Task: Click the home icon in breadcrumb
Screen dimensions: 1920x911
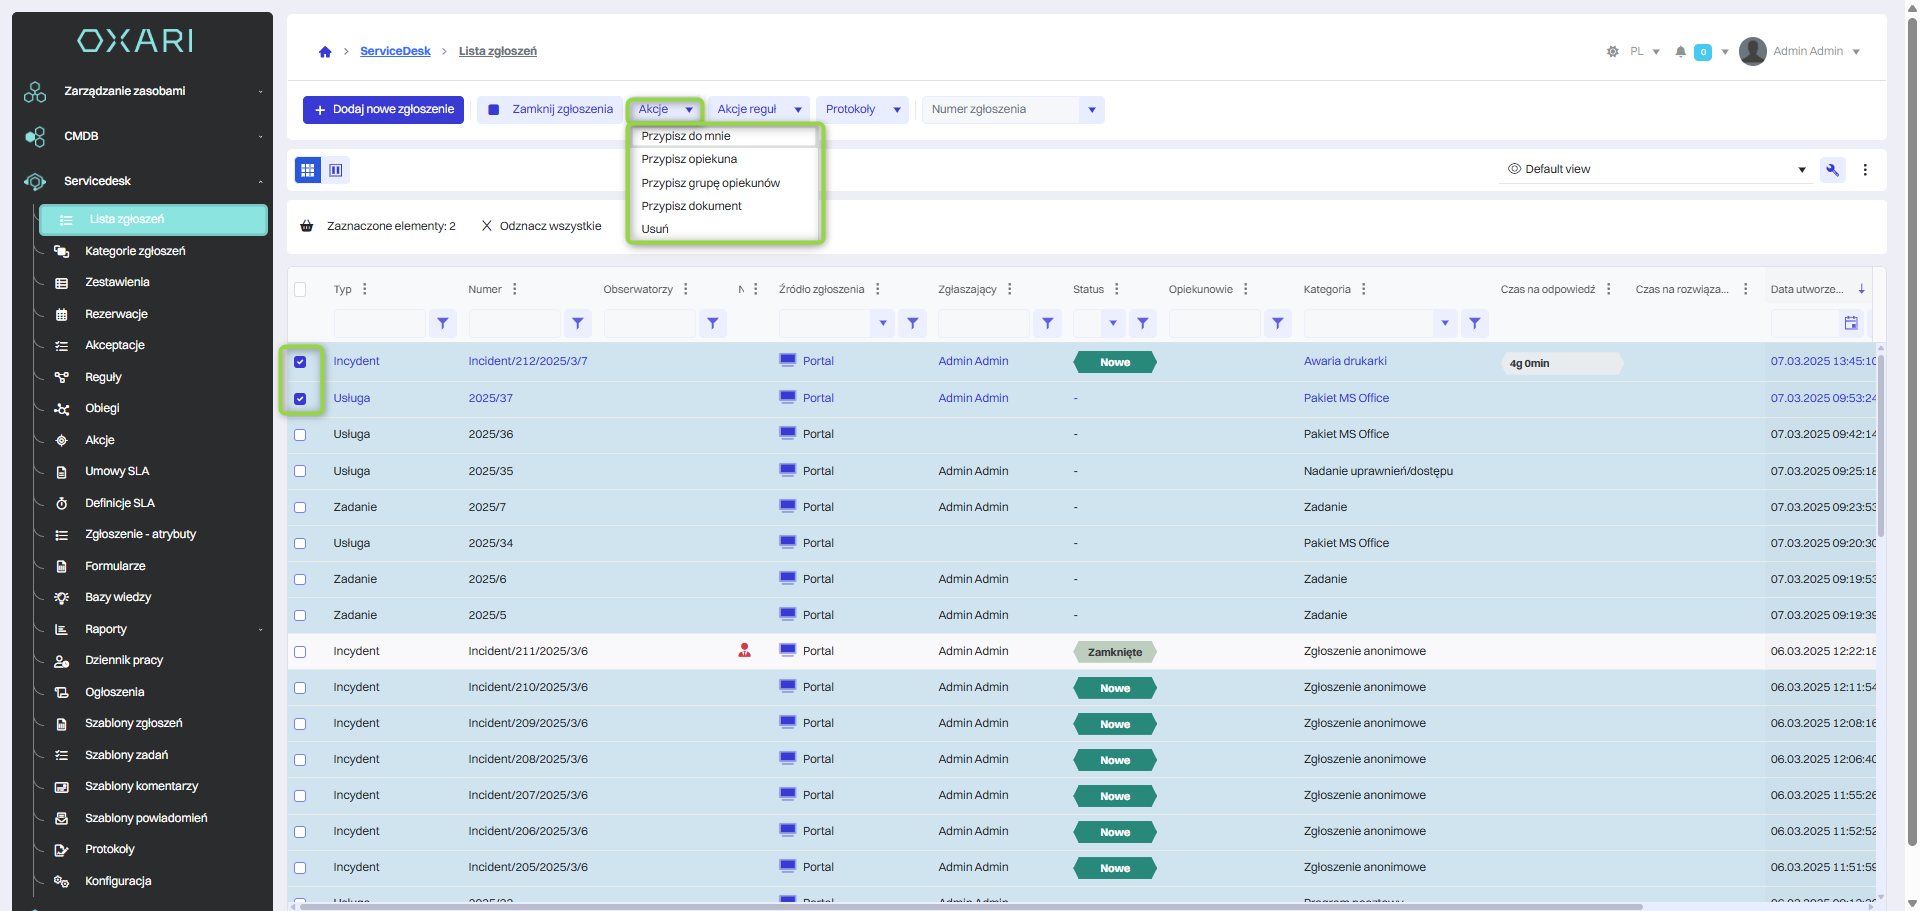Action: pyautogui.click(x=325, y=52)
